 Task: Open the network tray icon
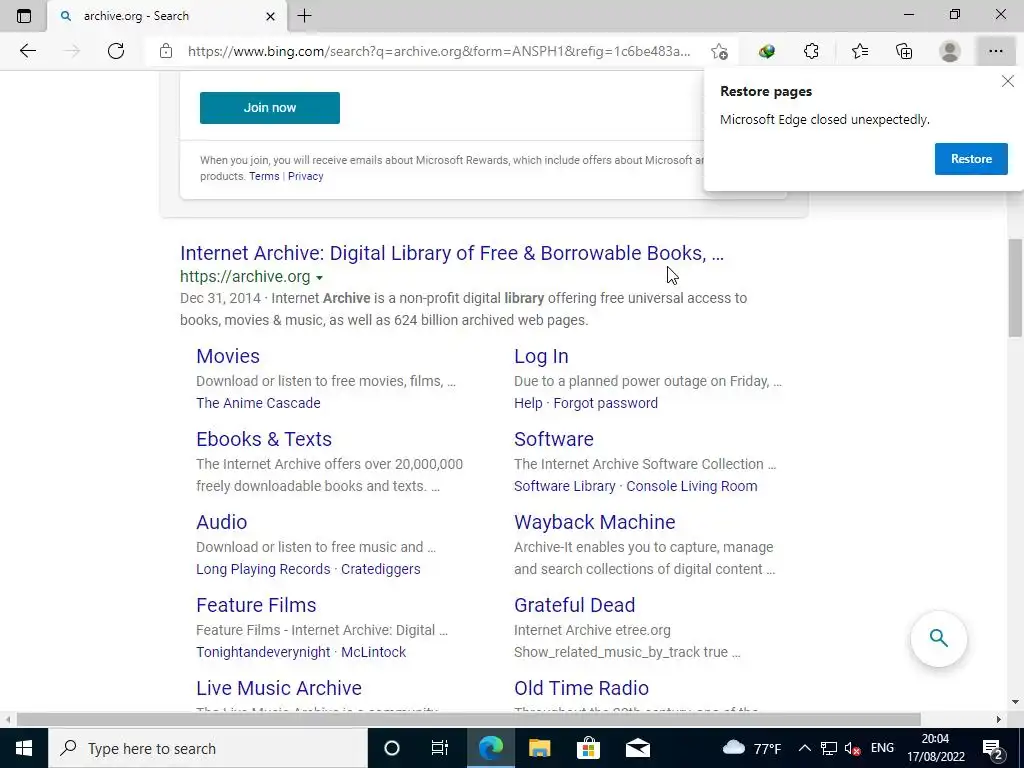(x=829, y=748)
